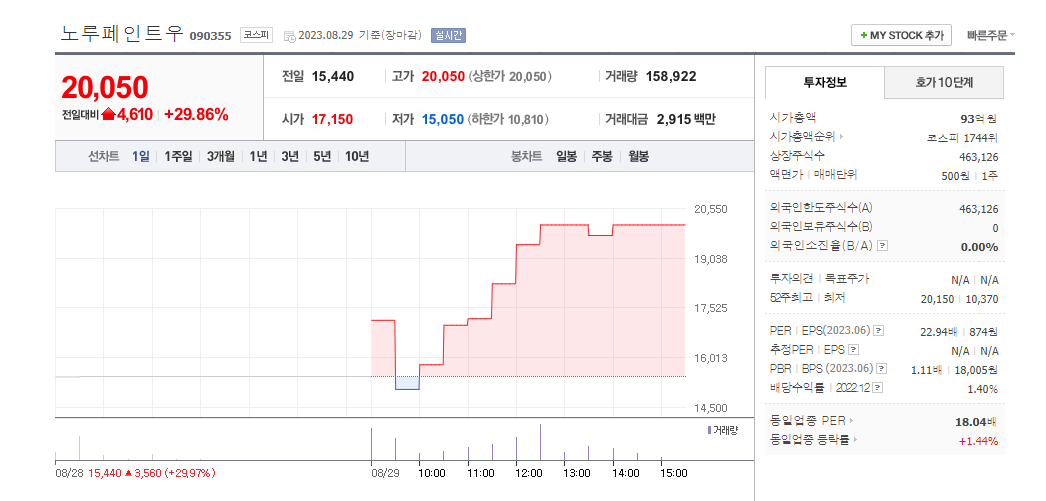This screenshot has width=1046, height=501.
Task: Show 주봉 candlestick chart
Action: [602, 157]
